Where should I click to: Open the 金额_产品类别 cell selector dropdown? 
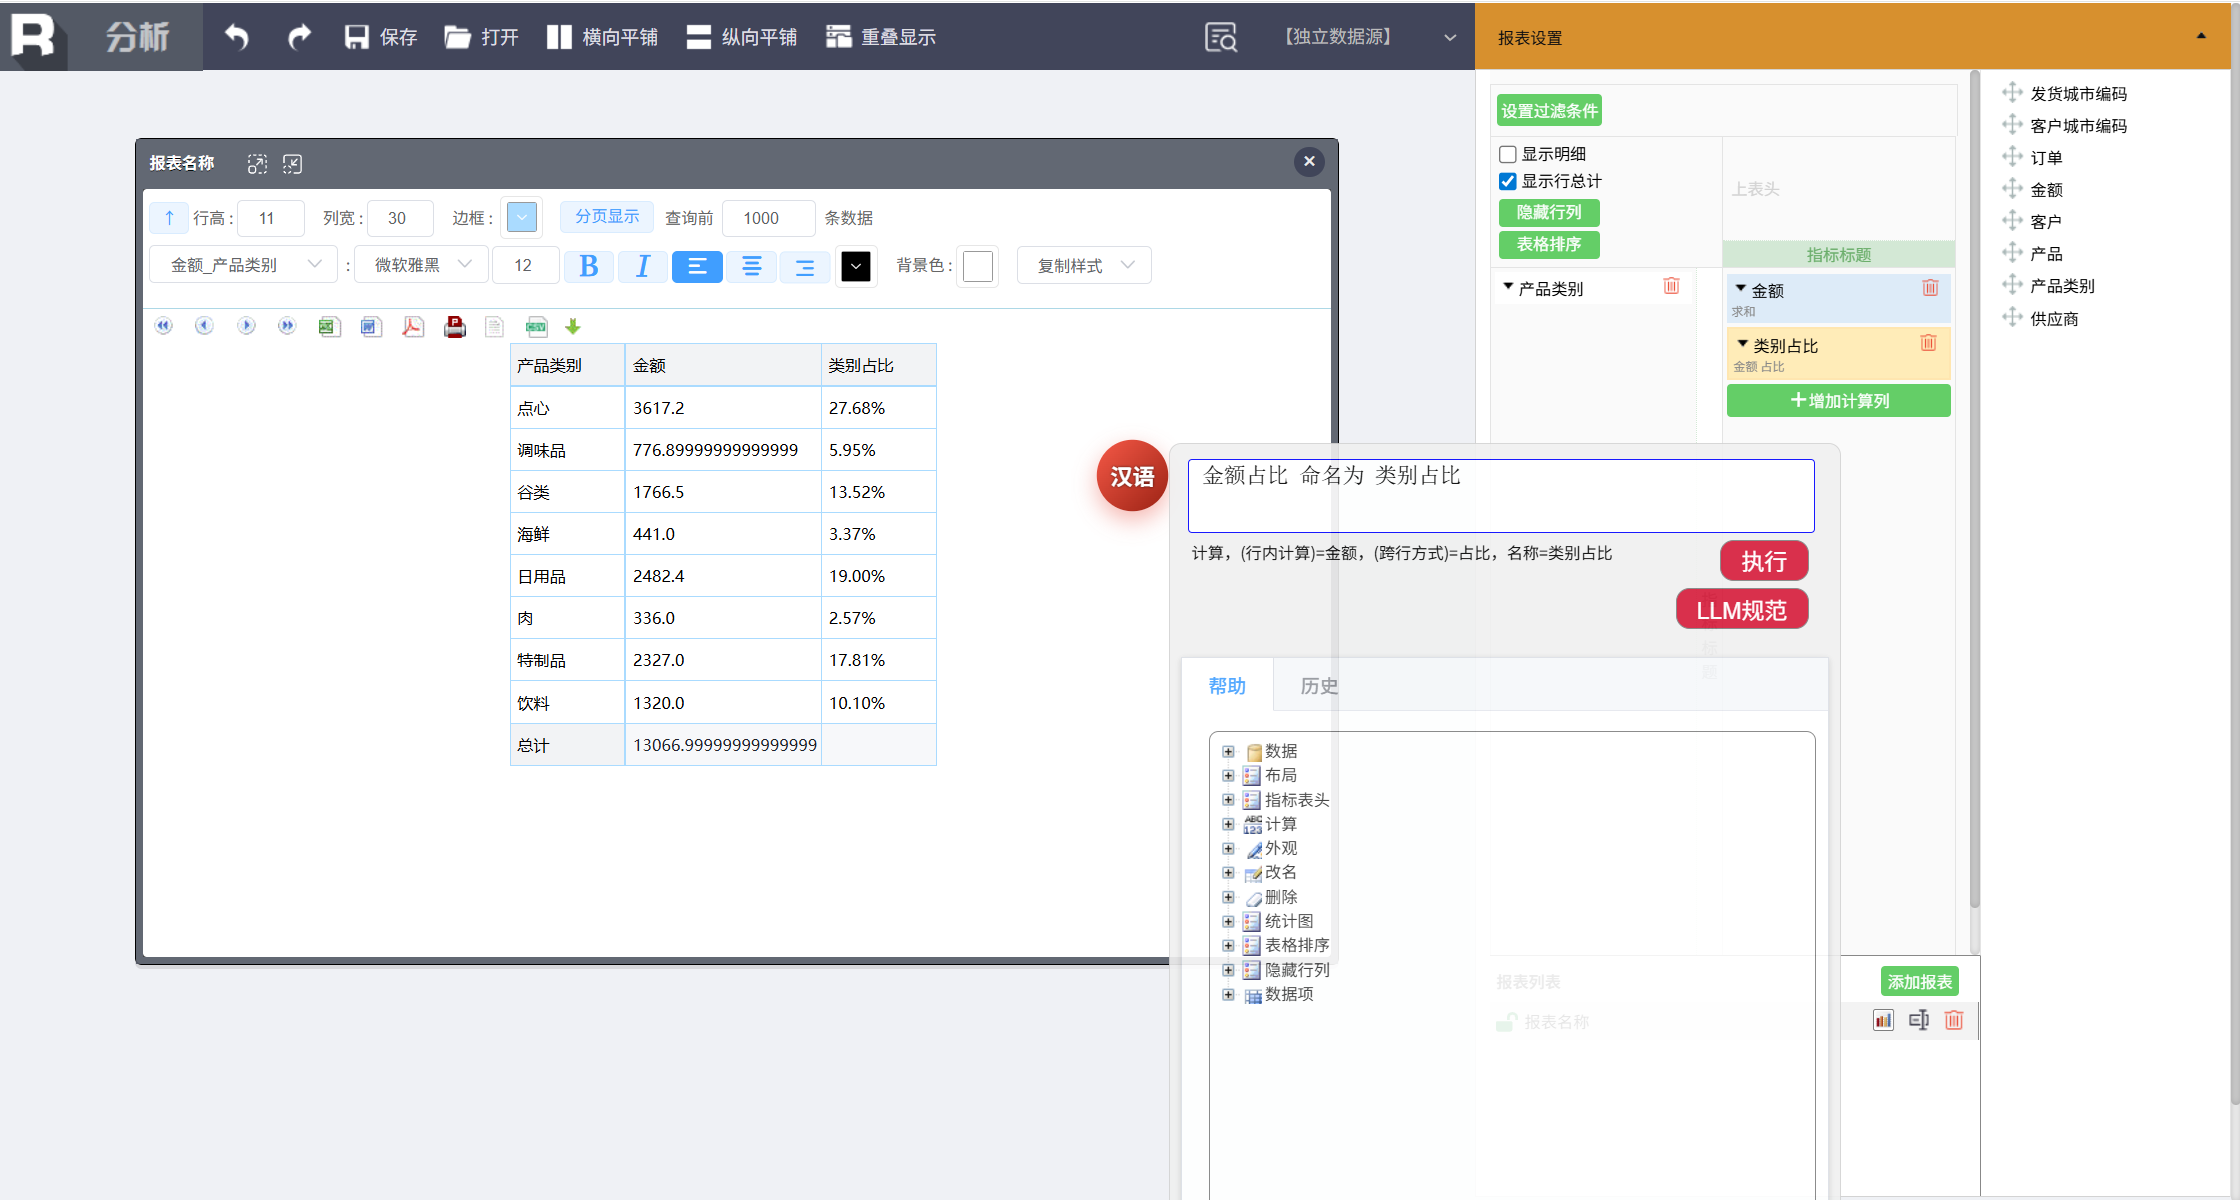pos(244,265)
